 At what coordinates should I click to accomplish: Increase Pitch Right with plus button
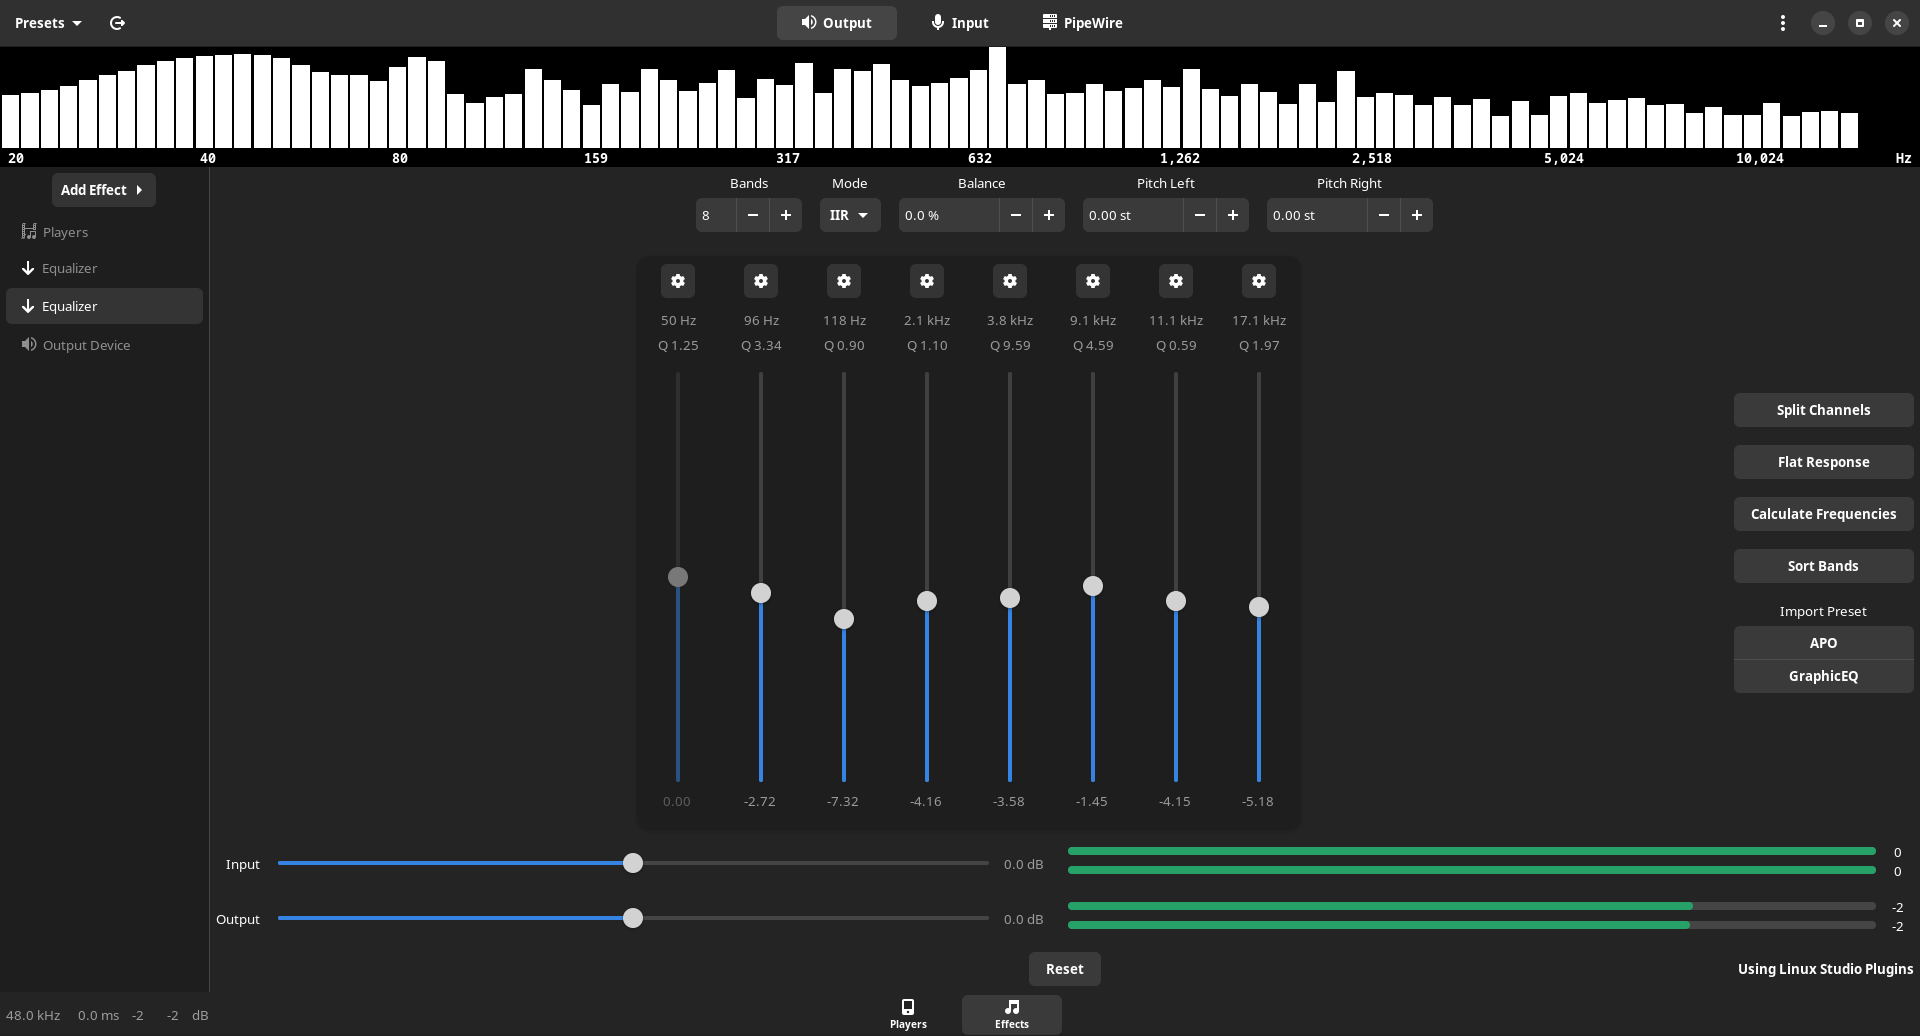[1416, 216]
